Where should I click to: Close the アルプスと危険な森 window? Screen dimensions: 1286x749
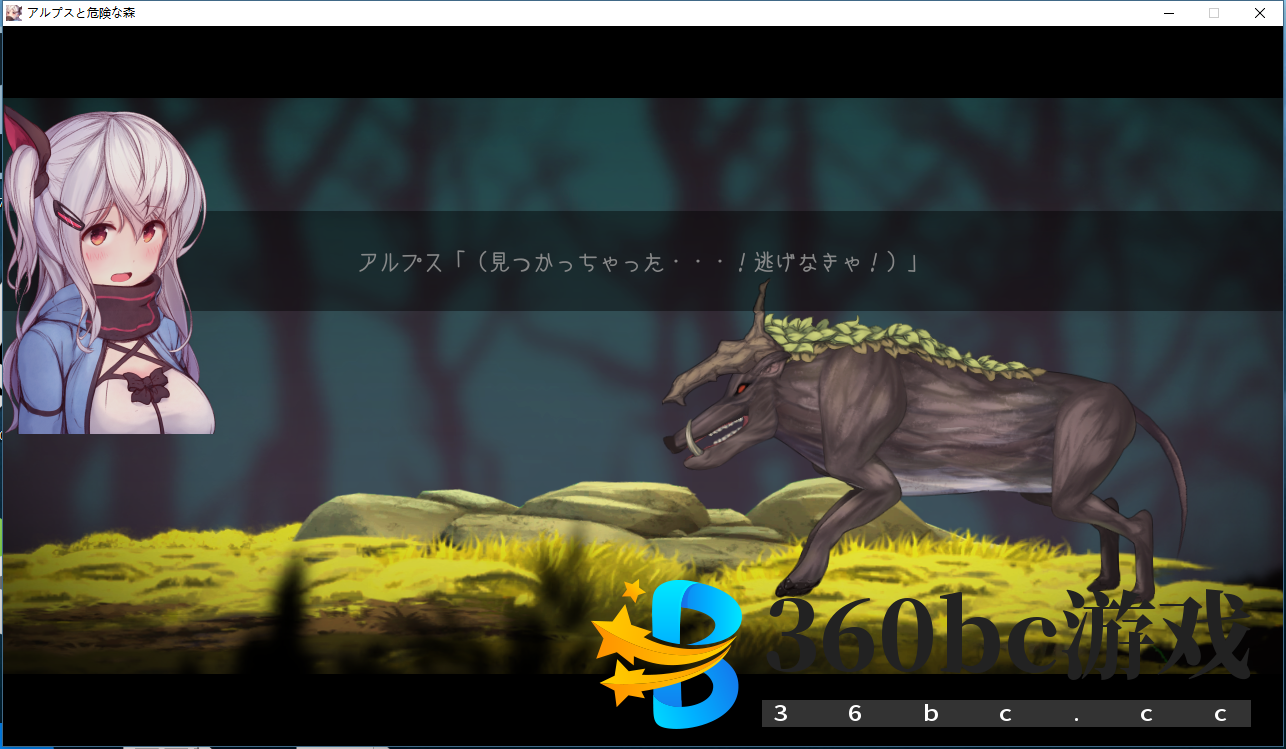(1260, 13)
